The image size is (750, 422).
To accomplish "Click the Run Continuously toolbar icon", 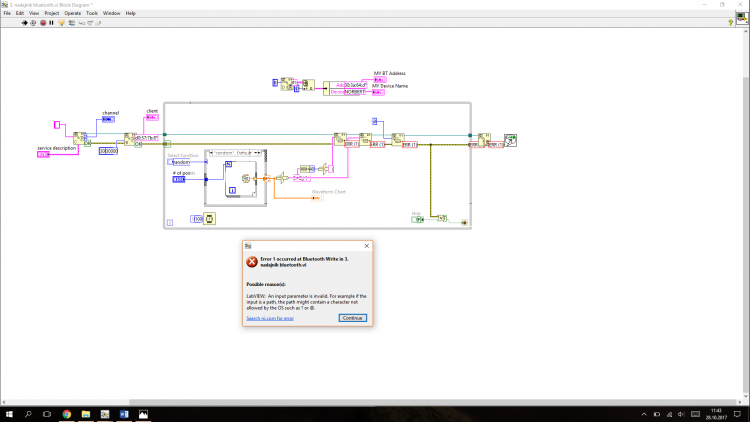I will point(33,22).
